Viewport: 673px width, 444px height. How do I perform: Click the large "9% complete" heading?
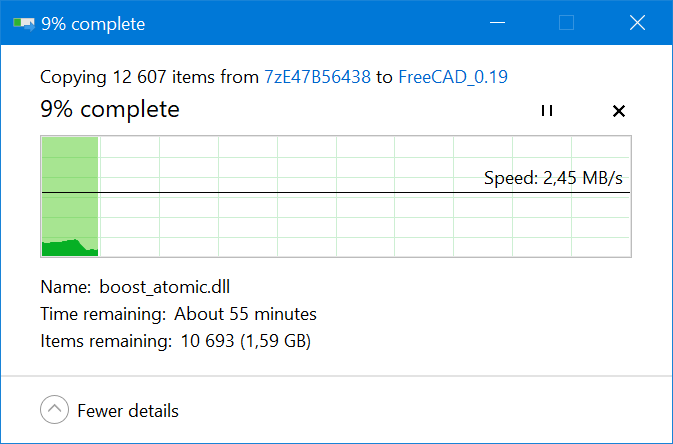(110, 109)
